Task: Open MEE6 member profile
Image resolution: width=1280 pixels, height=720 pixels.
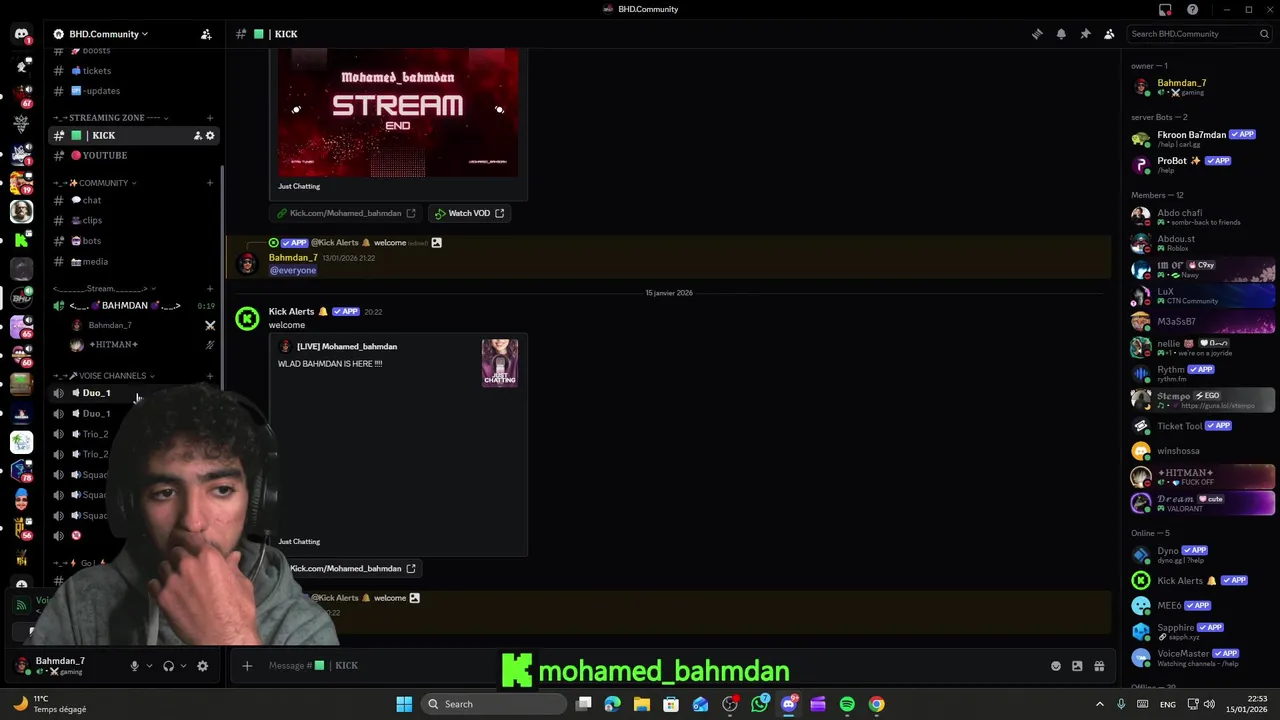Action: pyautogui.click(x=1200, y=606)
